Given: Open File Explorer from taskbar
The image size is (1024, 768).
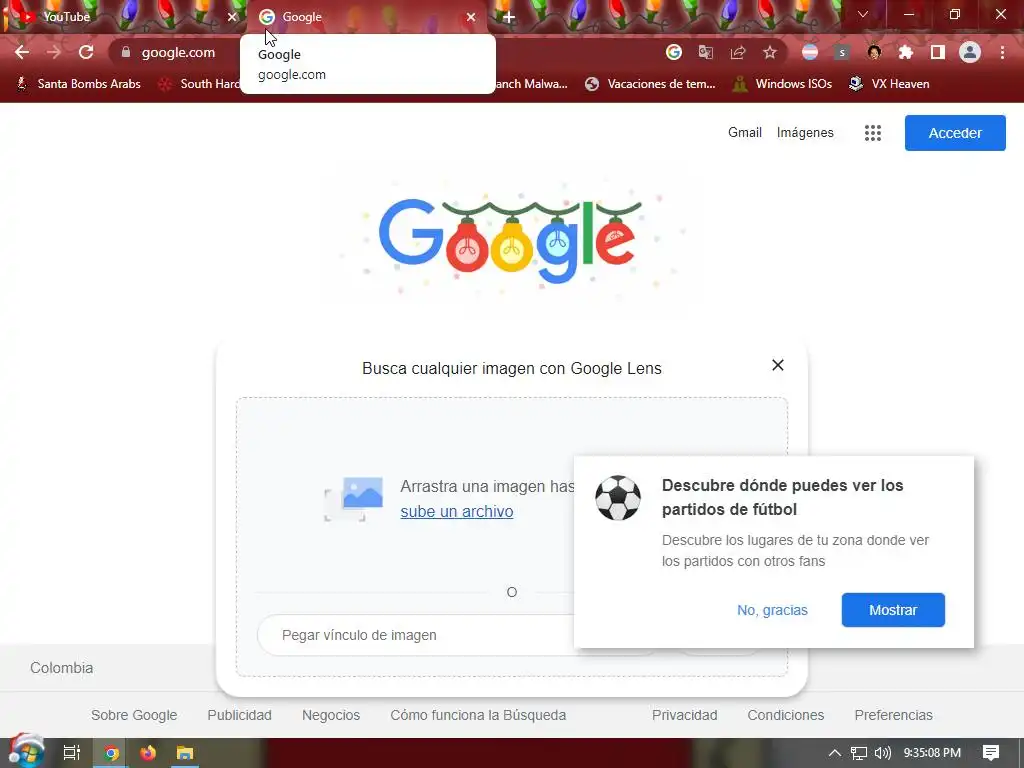Looking at the screenshot, I should coord(185,753).
